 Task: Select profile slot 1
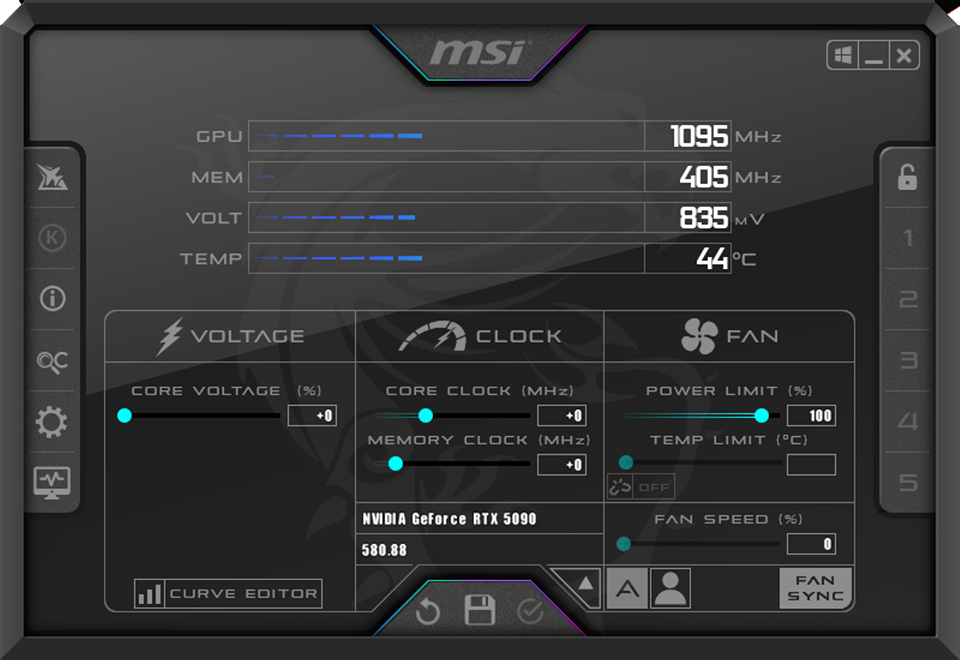click(907, 238)
